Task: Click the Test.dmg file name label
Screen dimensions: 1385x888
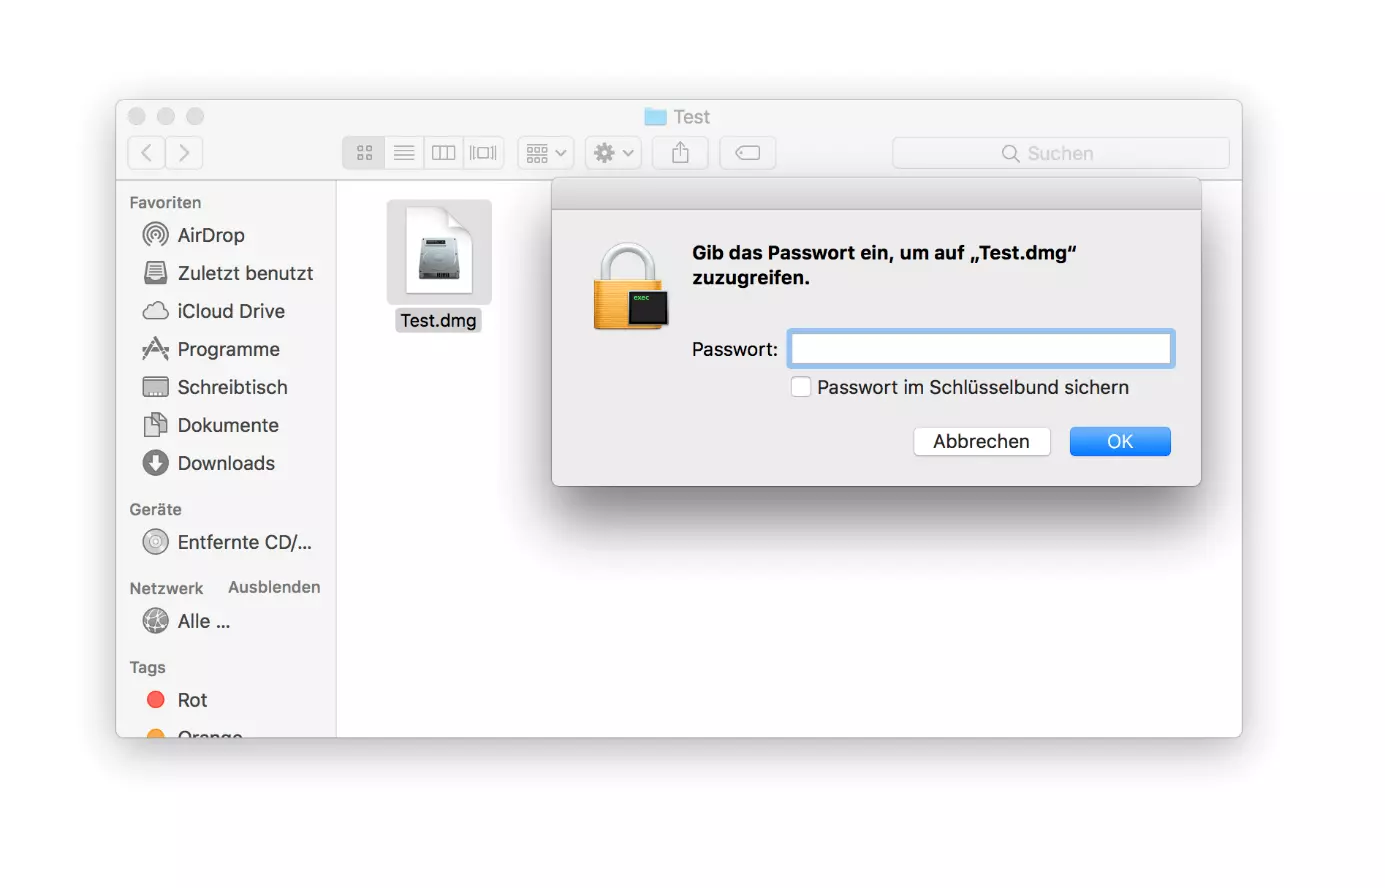Action: click(438, 321)
